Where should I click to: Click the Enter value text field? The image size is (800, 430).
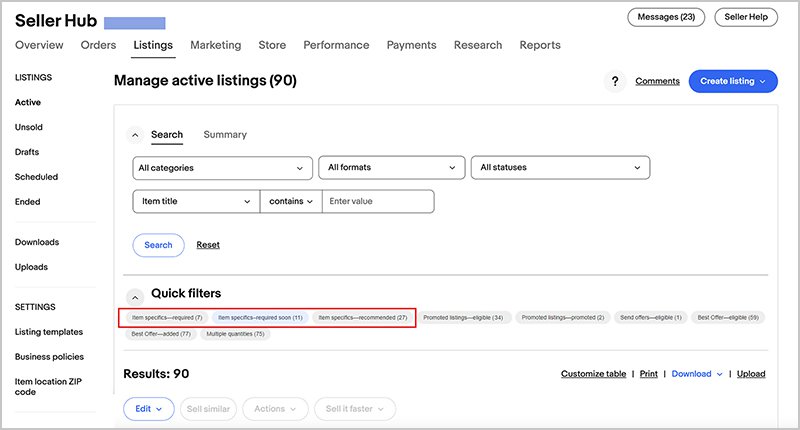click(378, 201)
